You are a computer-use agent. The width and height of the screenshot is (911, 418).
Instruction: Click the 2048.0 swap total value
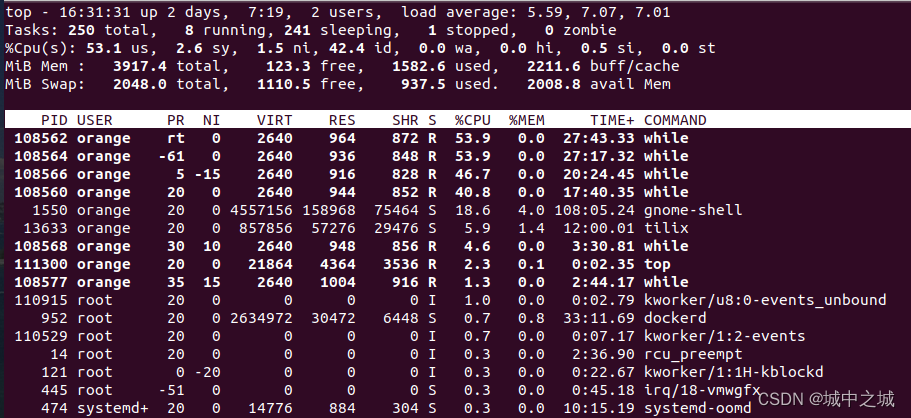(139, 84)
